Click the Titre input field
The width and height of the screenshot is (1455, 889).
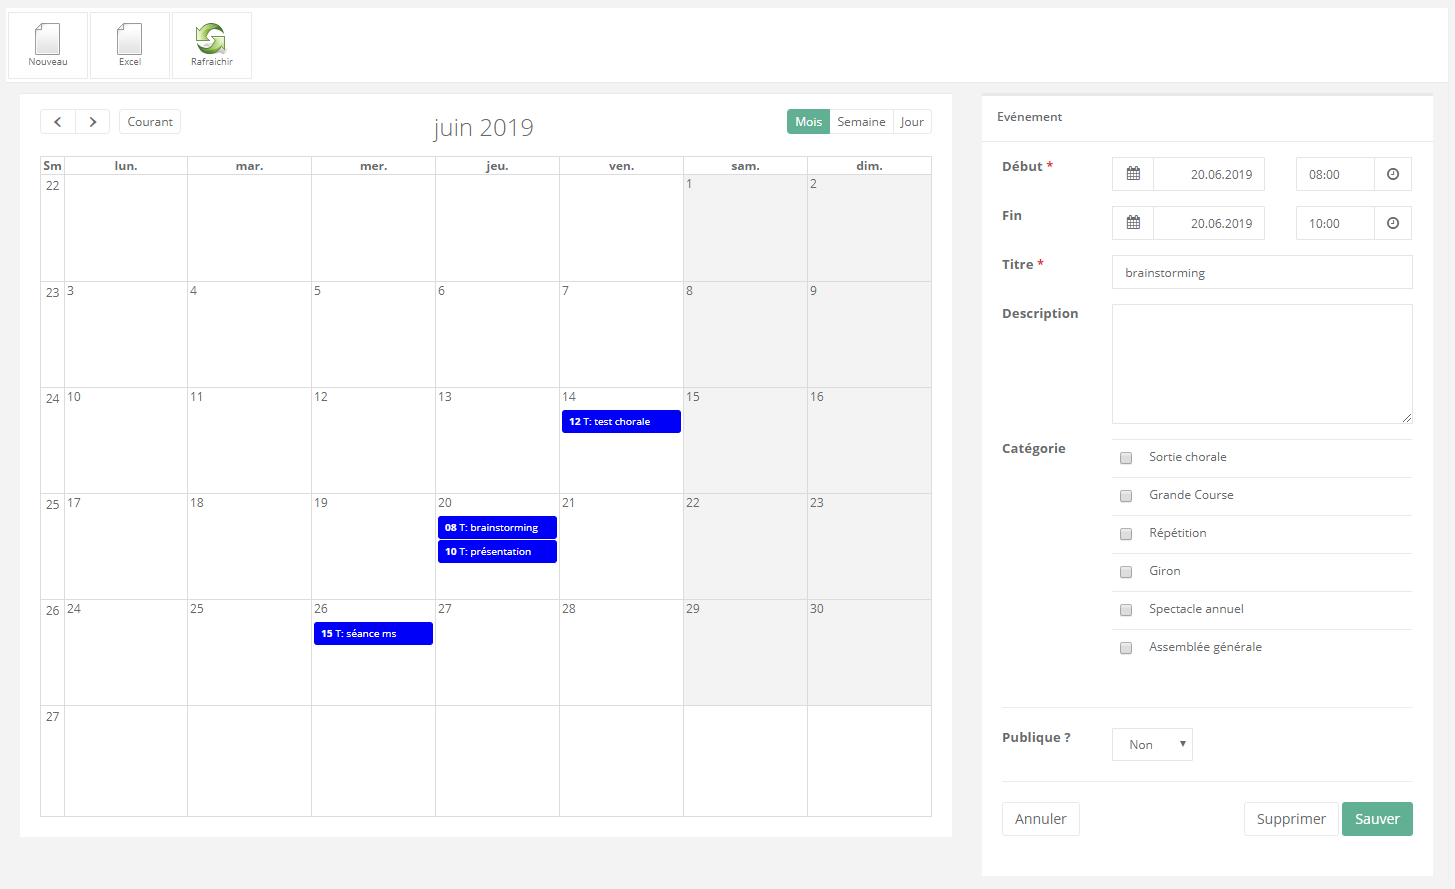(1262, 272)
